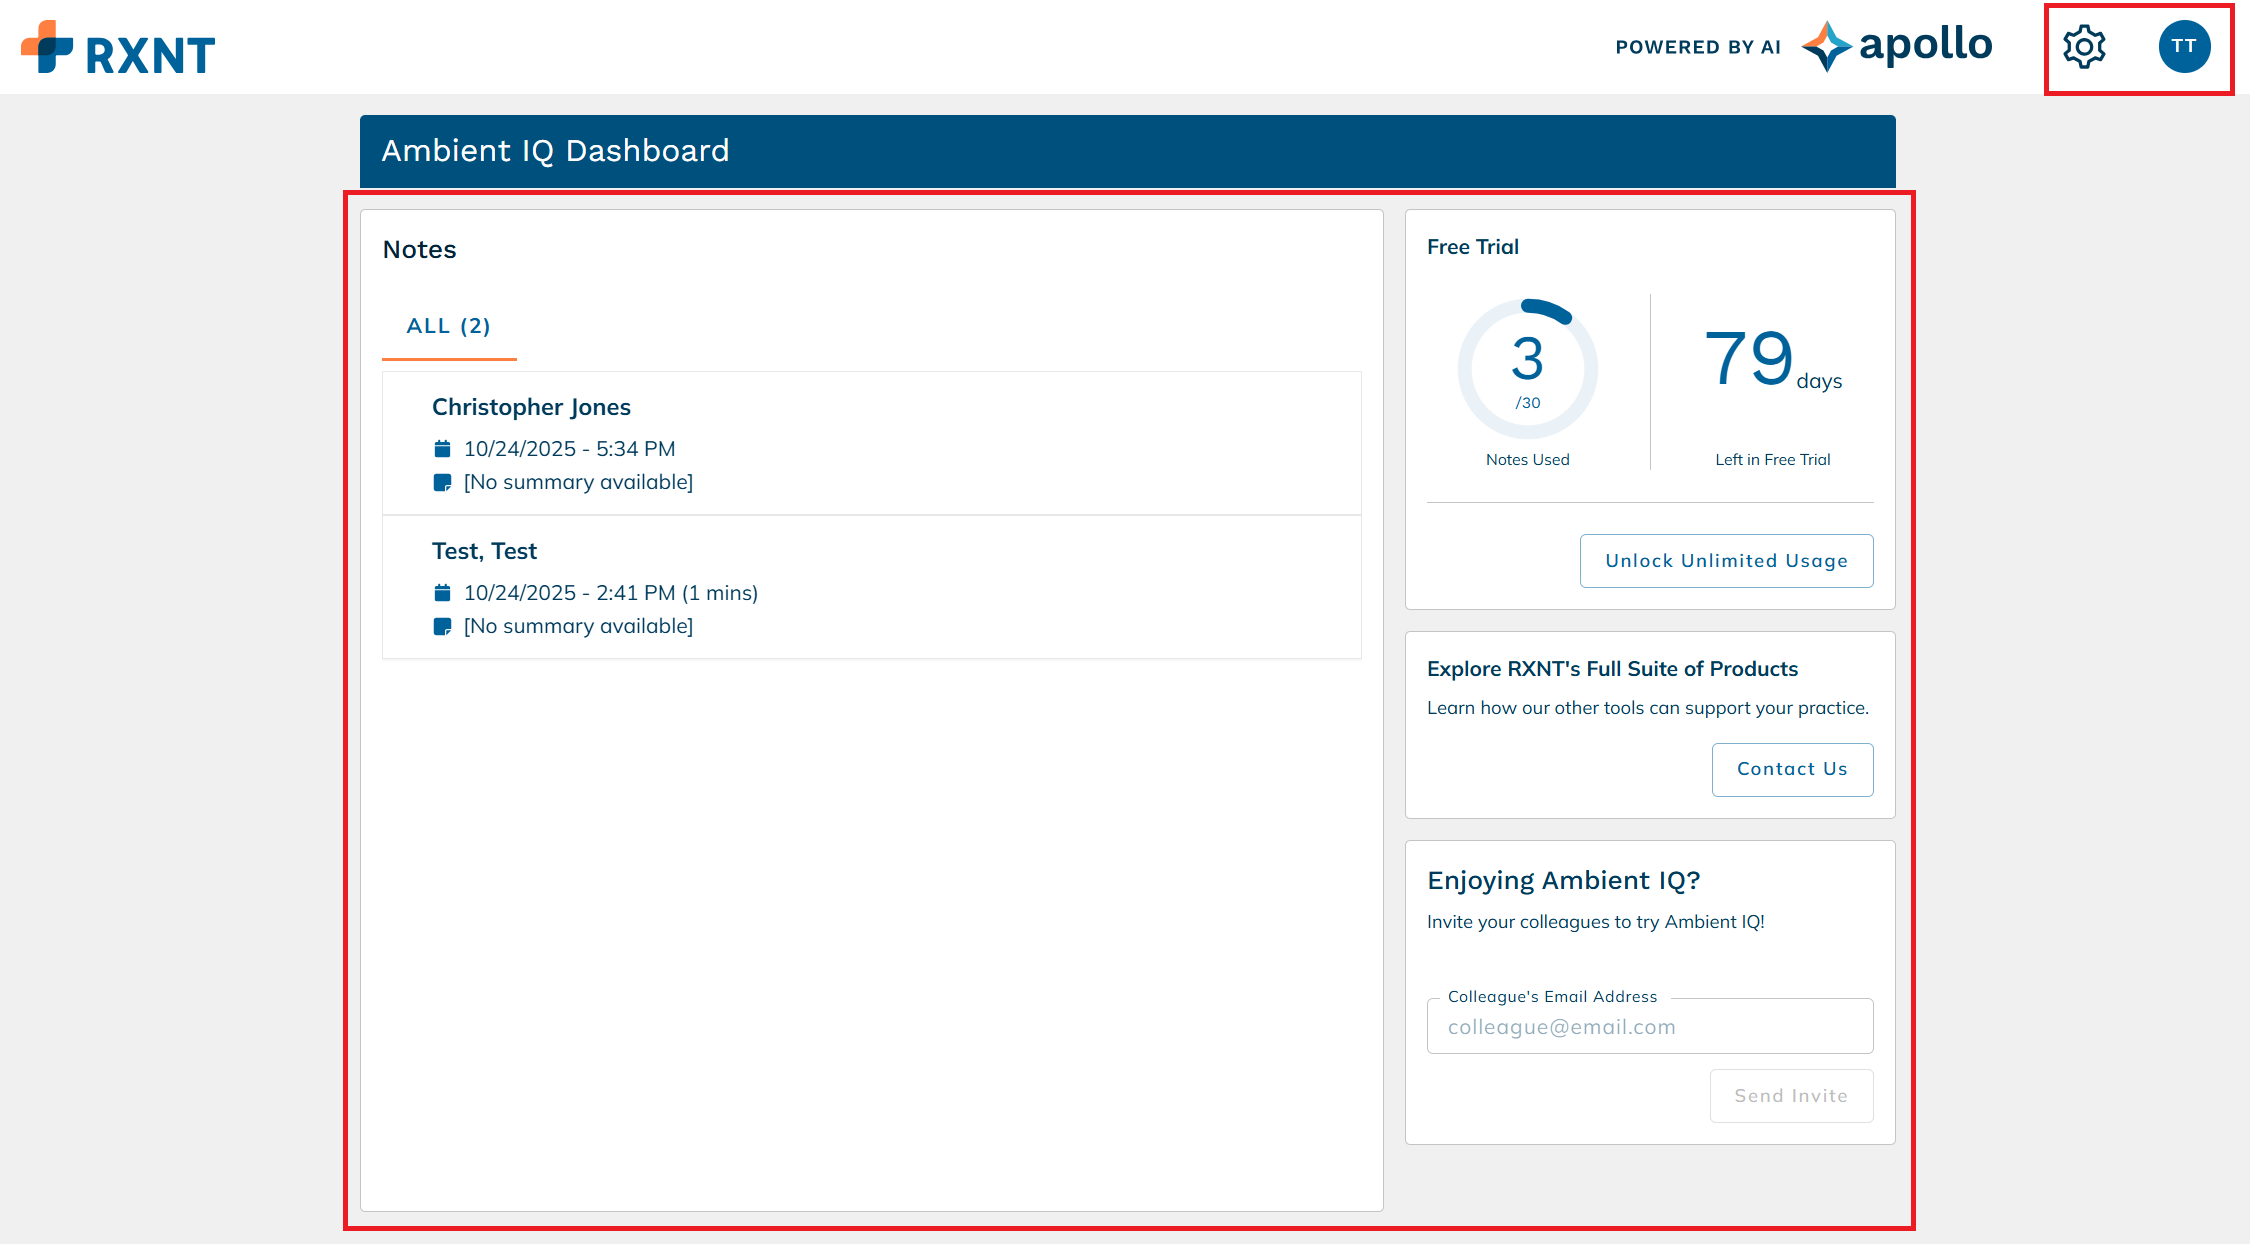Click the Apollo star logo
The width and height of the screenshot is (2250, 1244).
click(1826, 46)
